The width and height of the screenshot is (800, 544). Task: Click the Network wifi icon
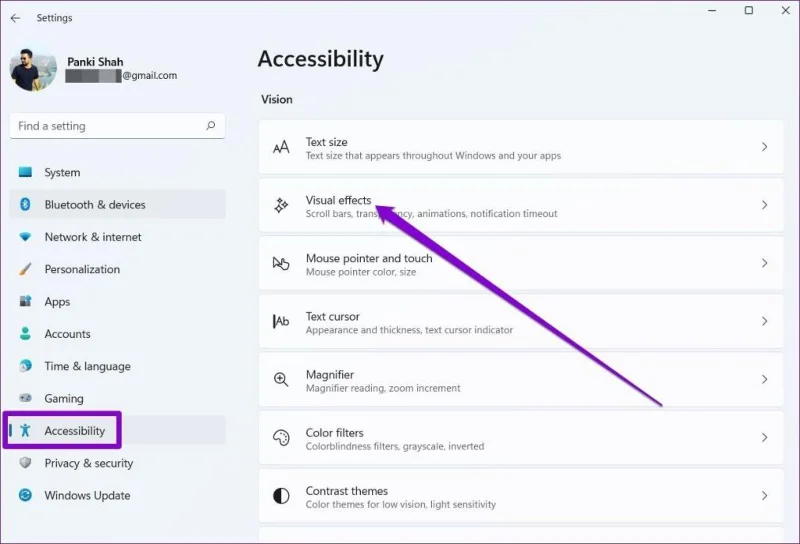click(25, 237)
